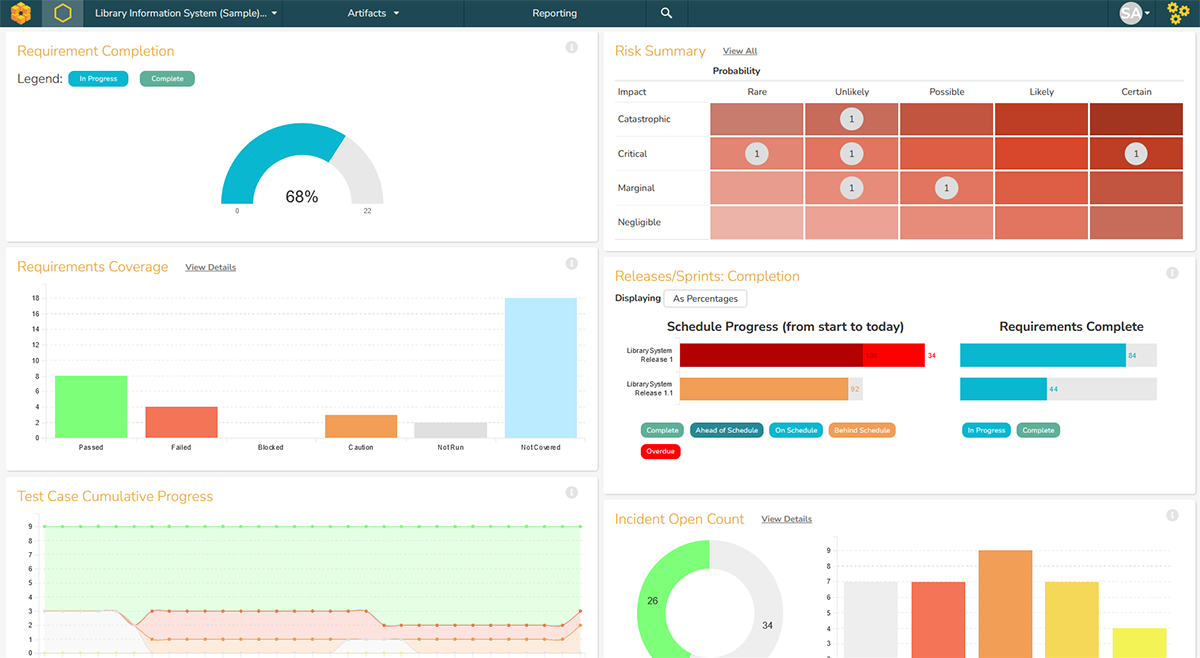The image size is (1200, 658).
Task: Toggle the Ahead of Schedule legend chip
Action: [726, 430]
